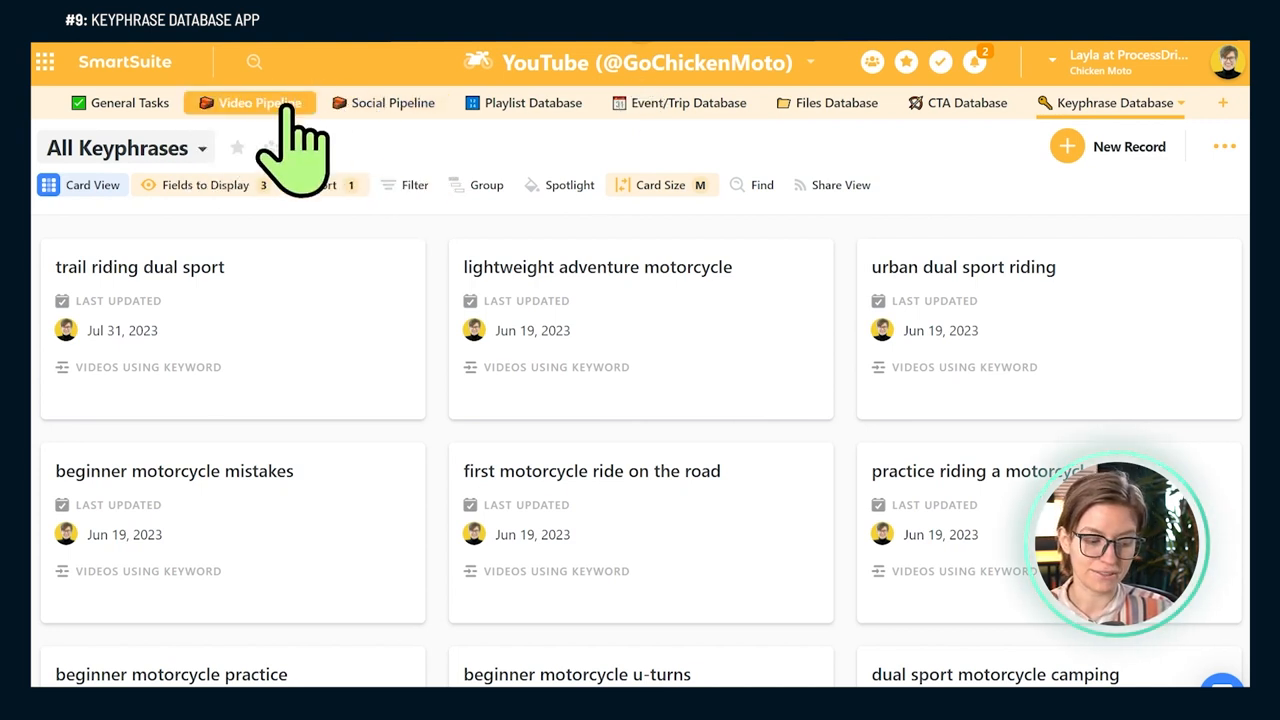The width and height of the screenshot is (1280, 720).
Task: Open the notifications bell with badge
Action: click(975, 61)
